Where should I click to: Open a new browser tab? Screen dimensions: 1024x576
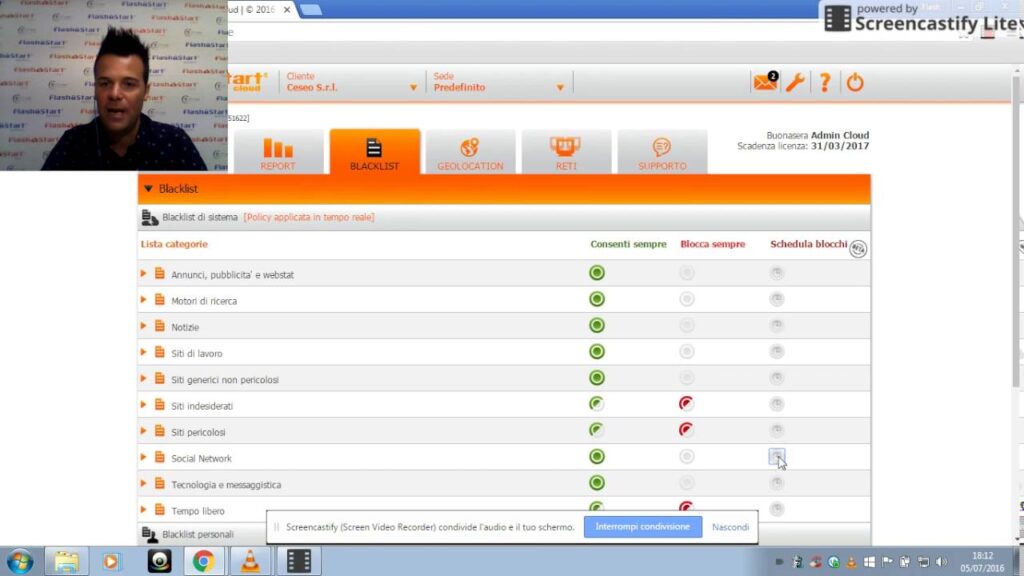[x=311, y=10]
